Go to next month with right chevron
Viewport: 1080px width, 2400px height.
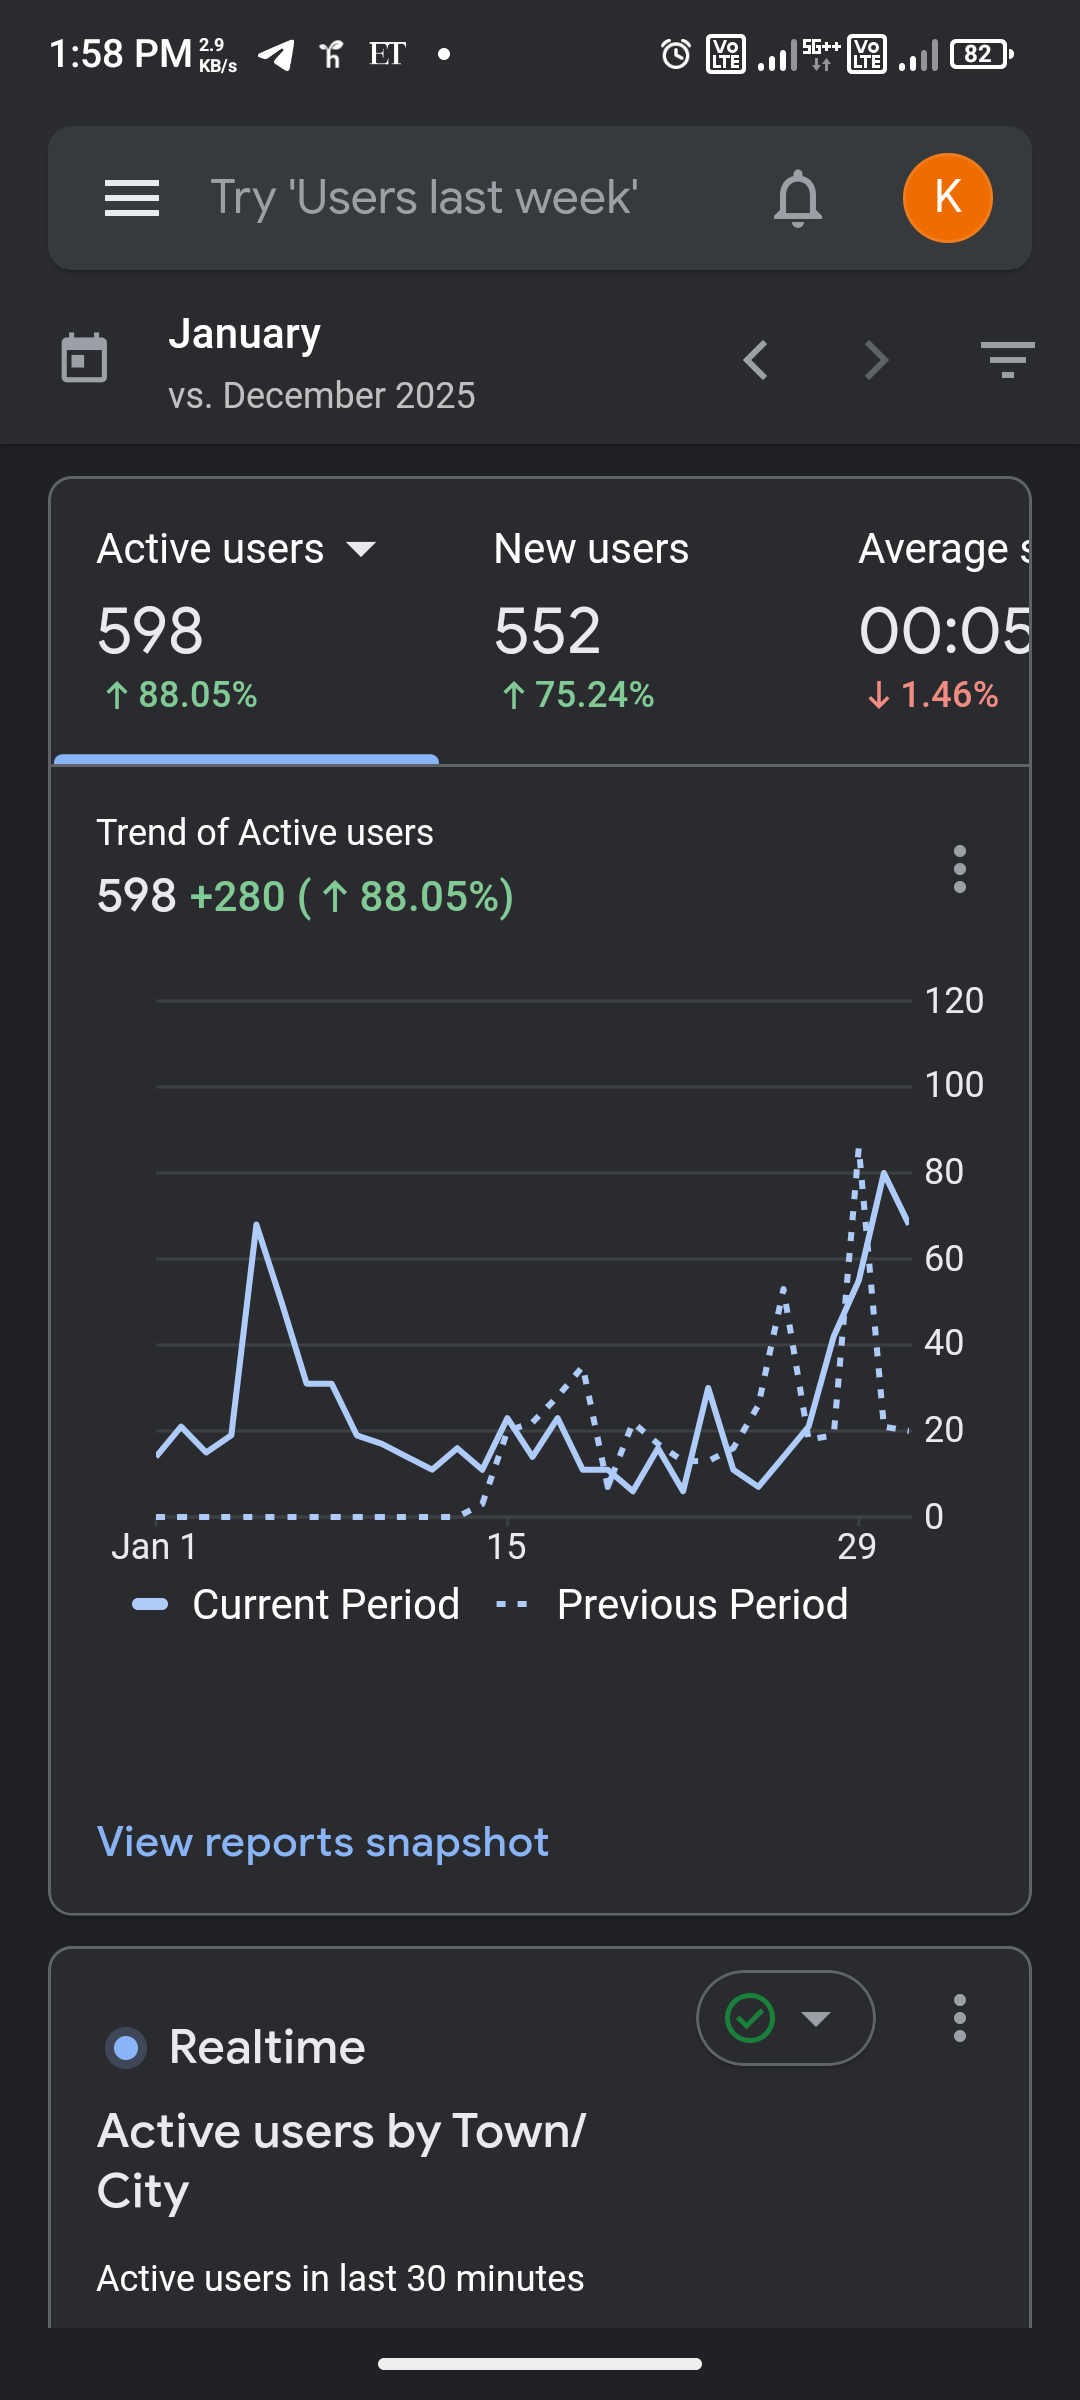(x=876, y=360)
